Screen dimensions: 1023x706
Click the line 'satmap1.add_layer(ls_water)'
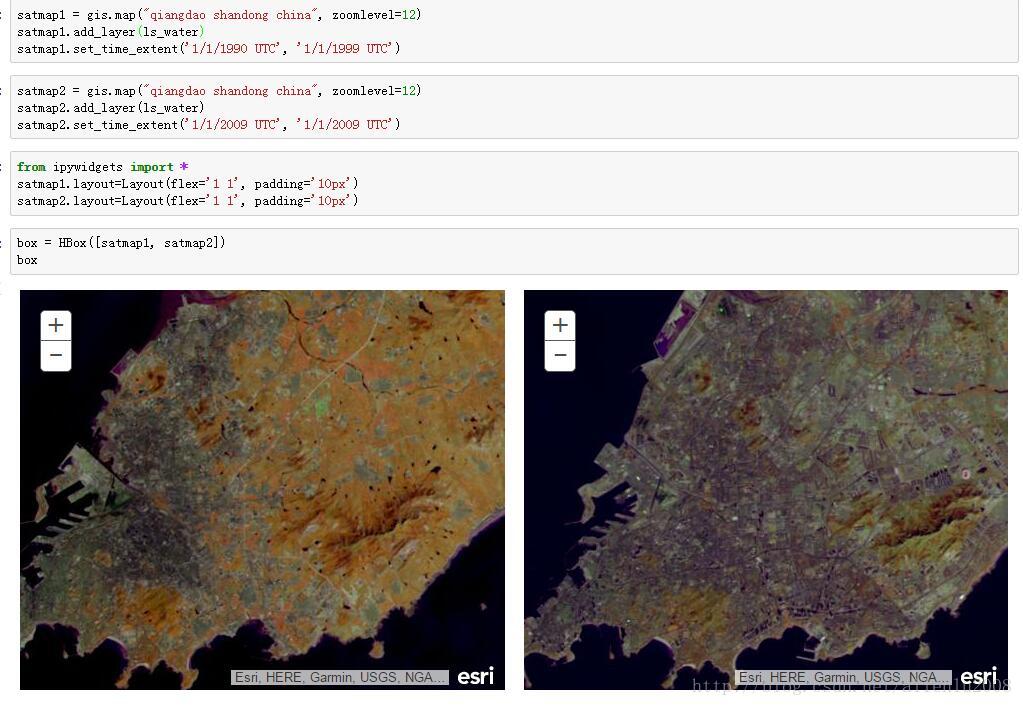pos(110,31)
